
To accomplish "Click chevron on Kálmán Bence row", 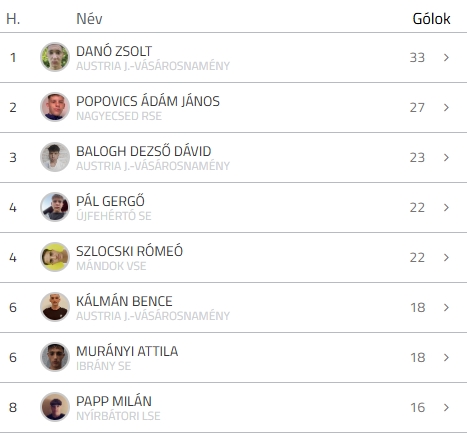I will click(446, 307).
